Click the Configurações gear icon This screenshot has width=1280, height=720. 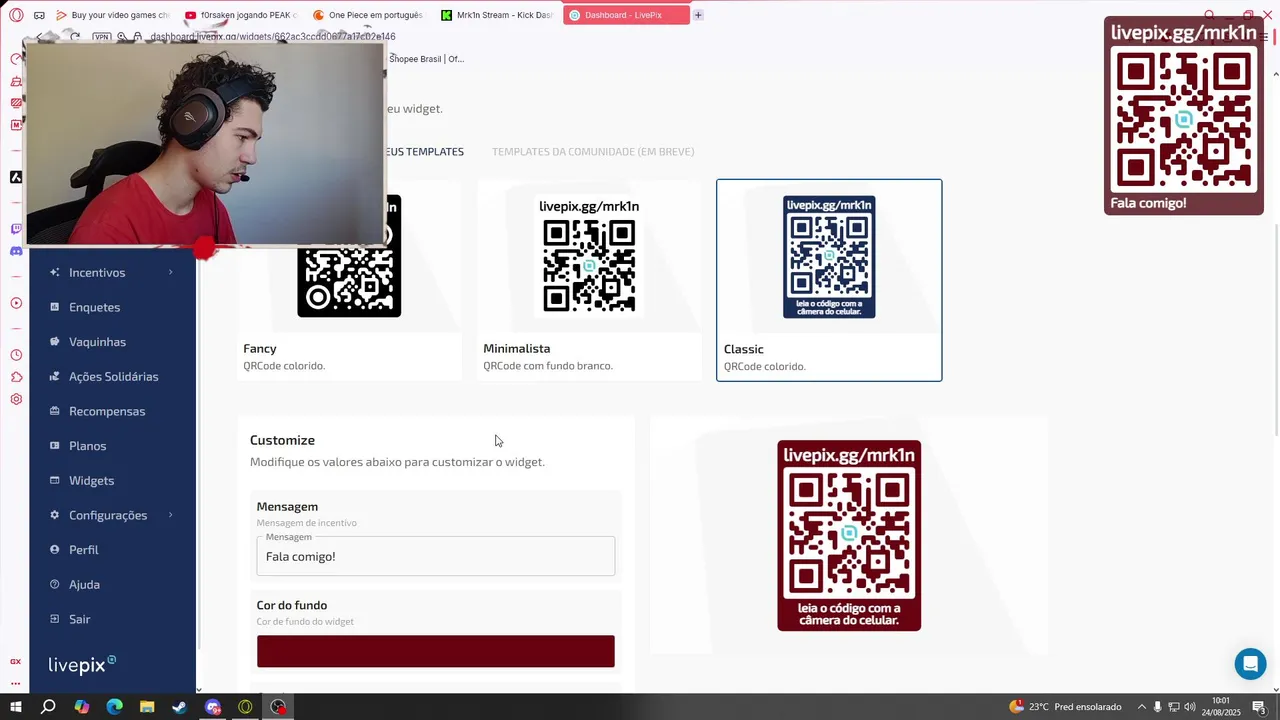click(x=54, y=515)
